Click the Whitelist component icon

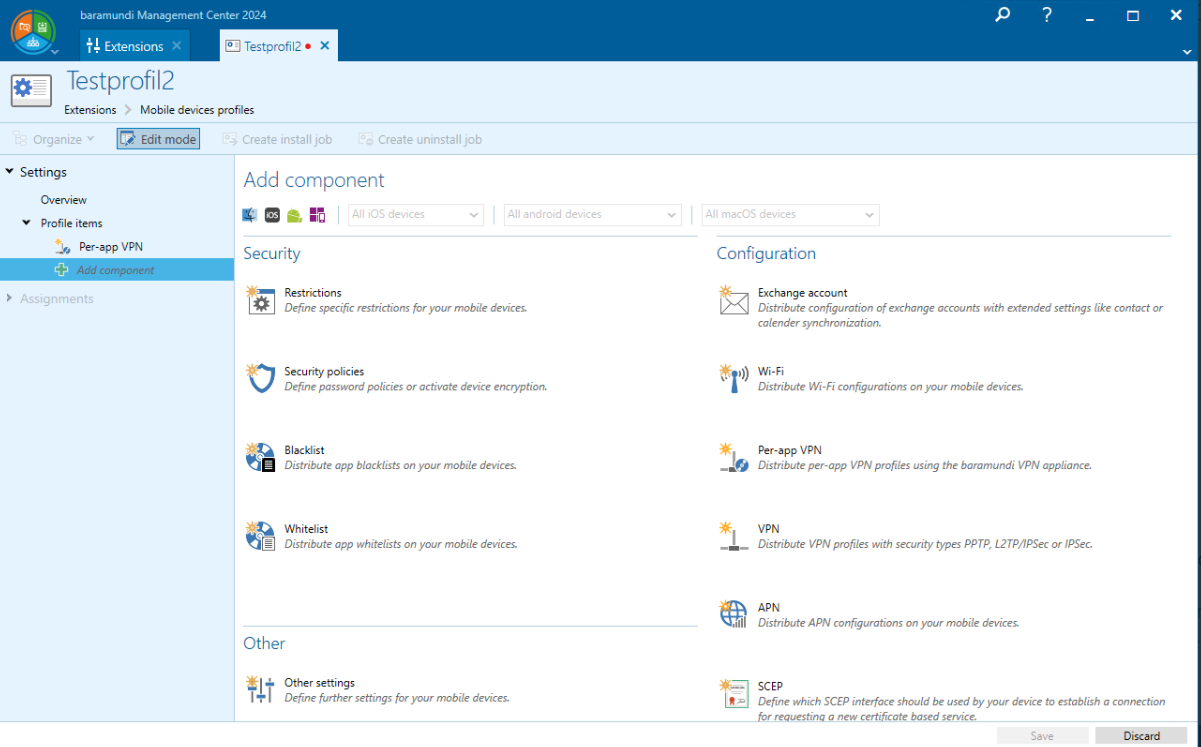(x=260, y=536)
